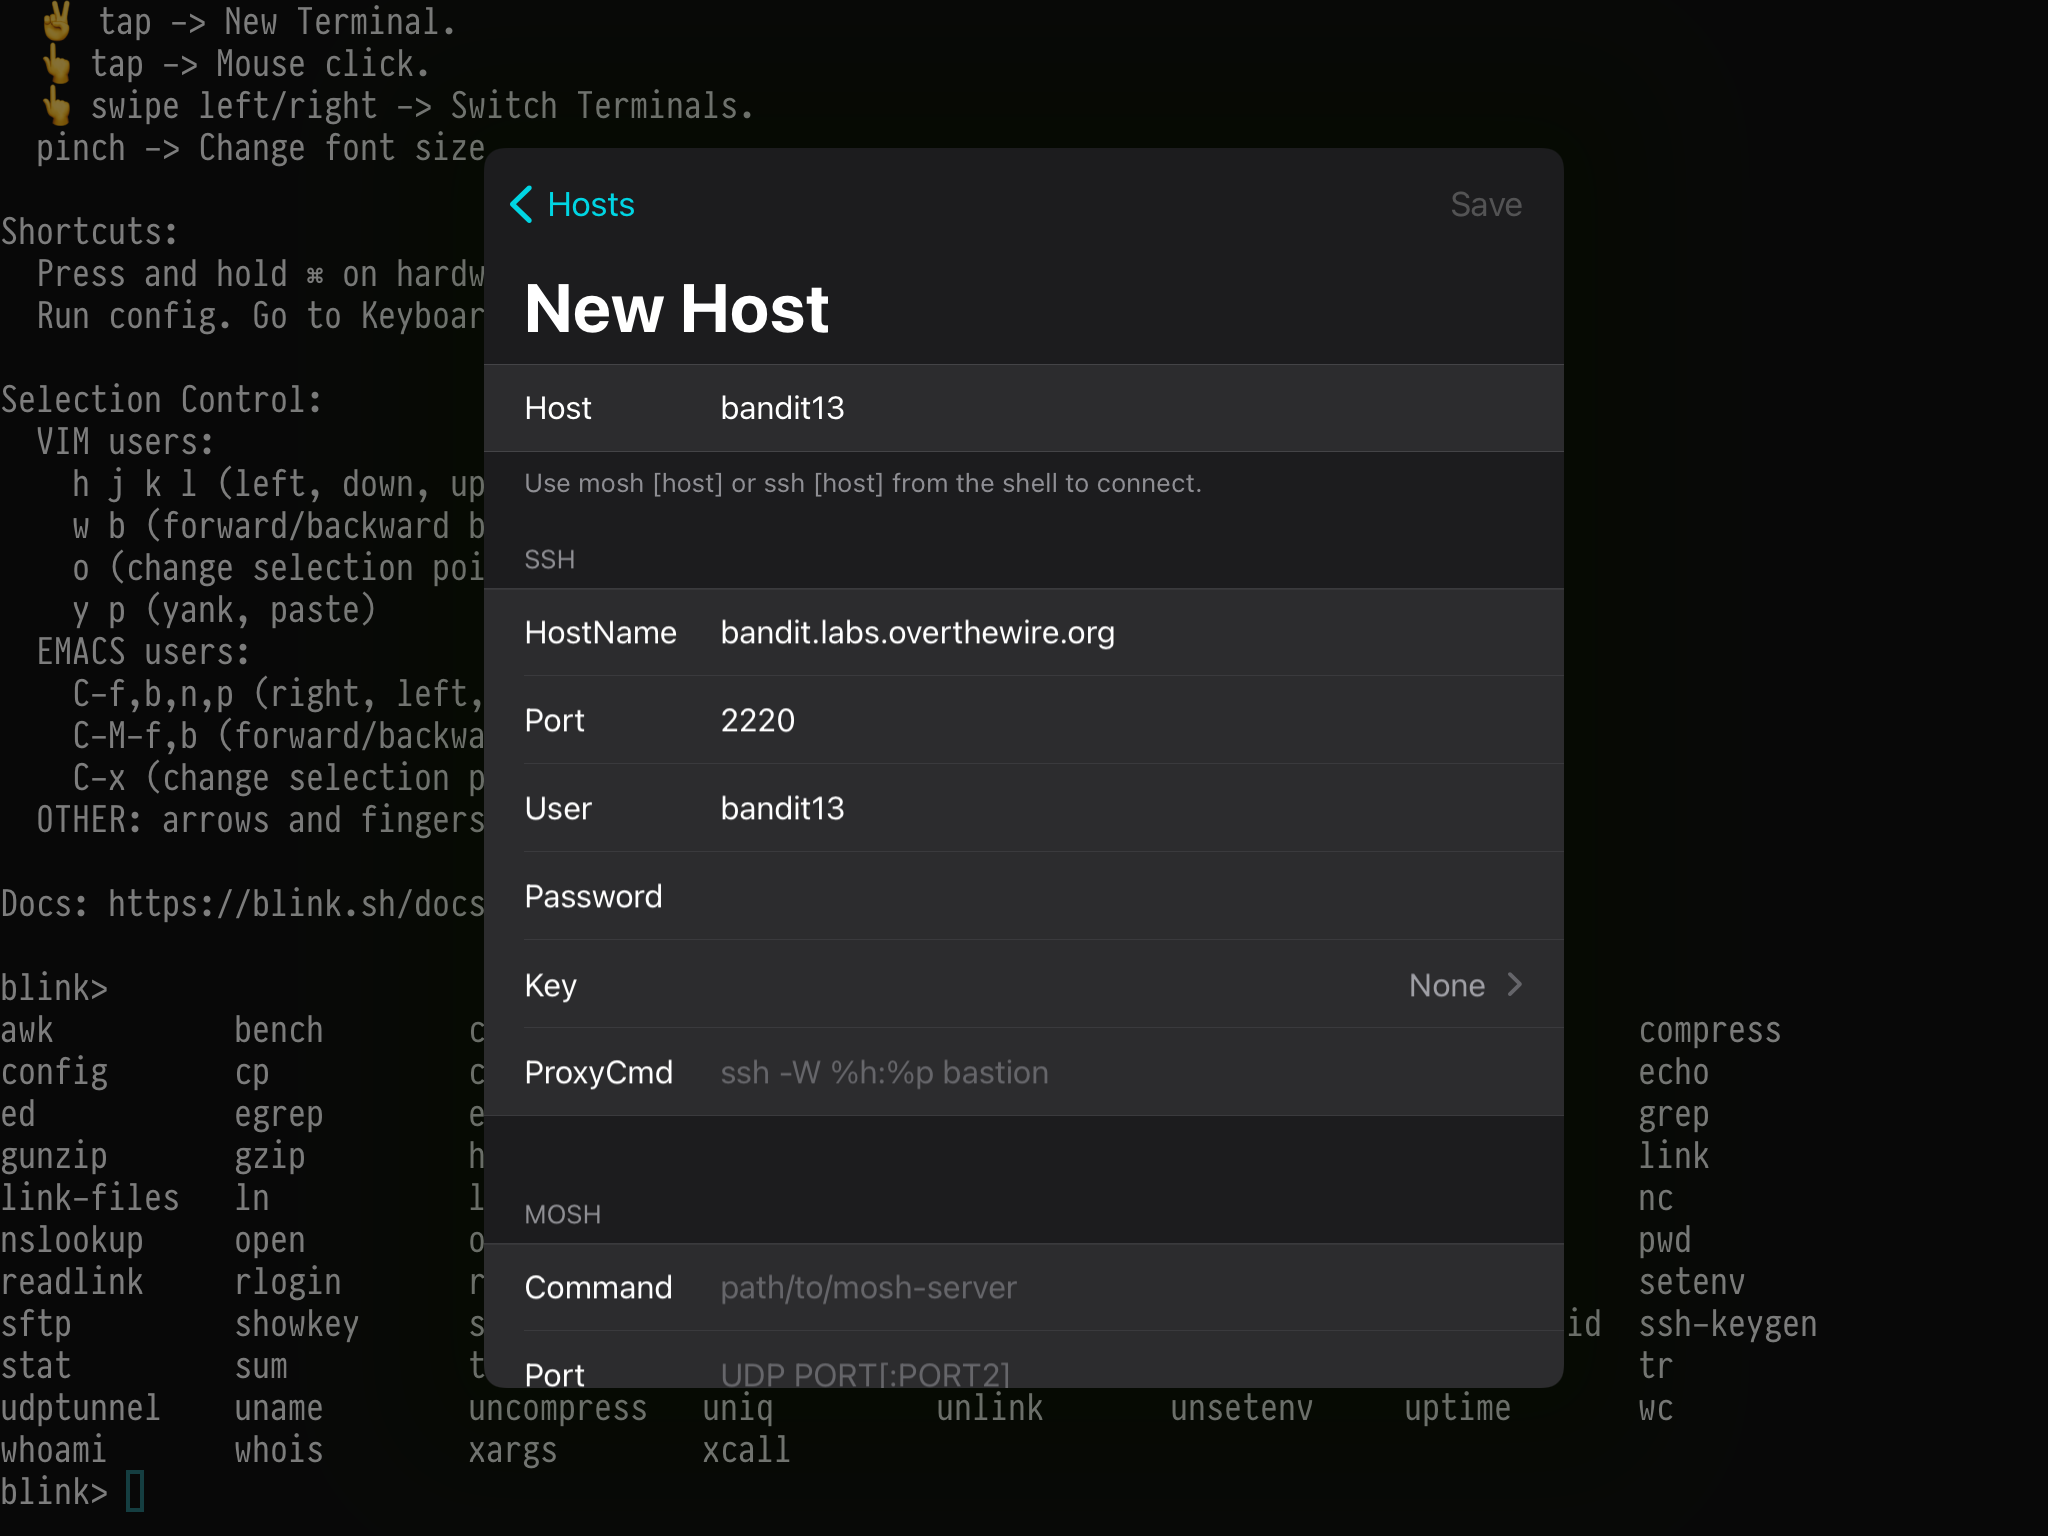Click the MOSH section header
The image size is (2048, 1536).
click(x=562, y=1214)
